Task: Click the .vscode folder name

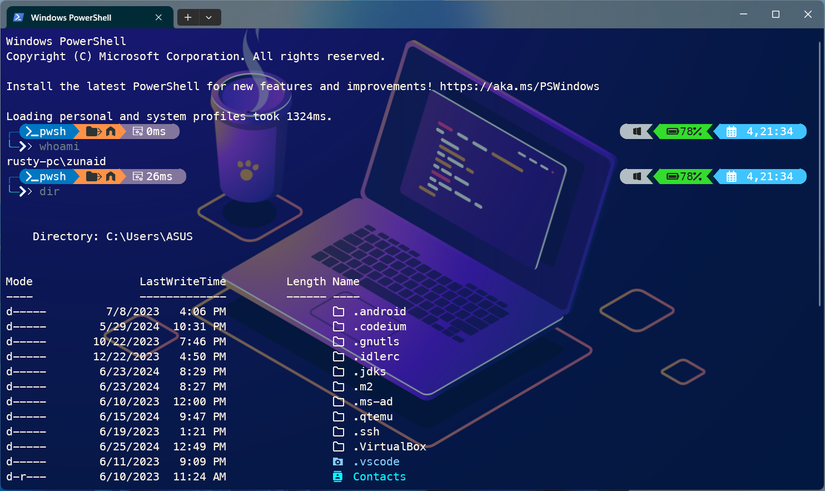Action: point(376,462)
